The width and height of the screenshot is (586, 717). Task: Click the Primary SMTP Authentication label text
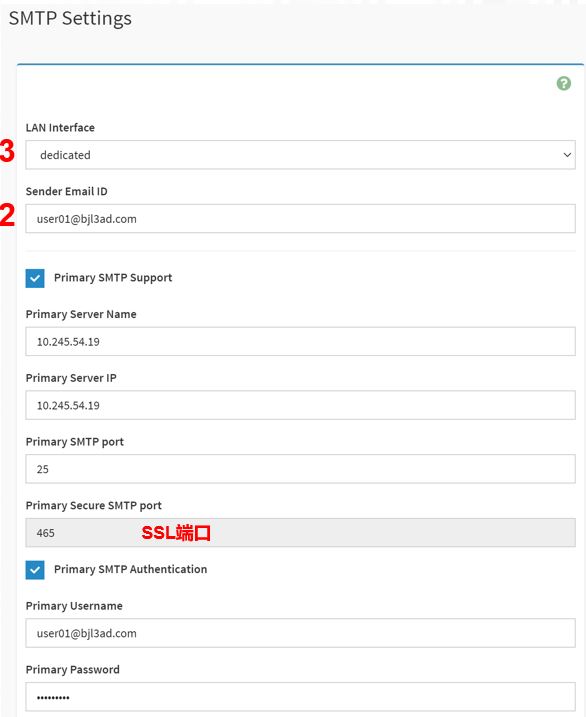[x=130, y=569]
